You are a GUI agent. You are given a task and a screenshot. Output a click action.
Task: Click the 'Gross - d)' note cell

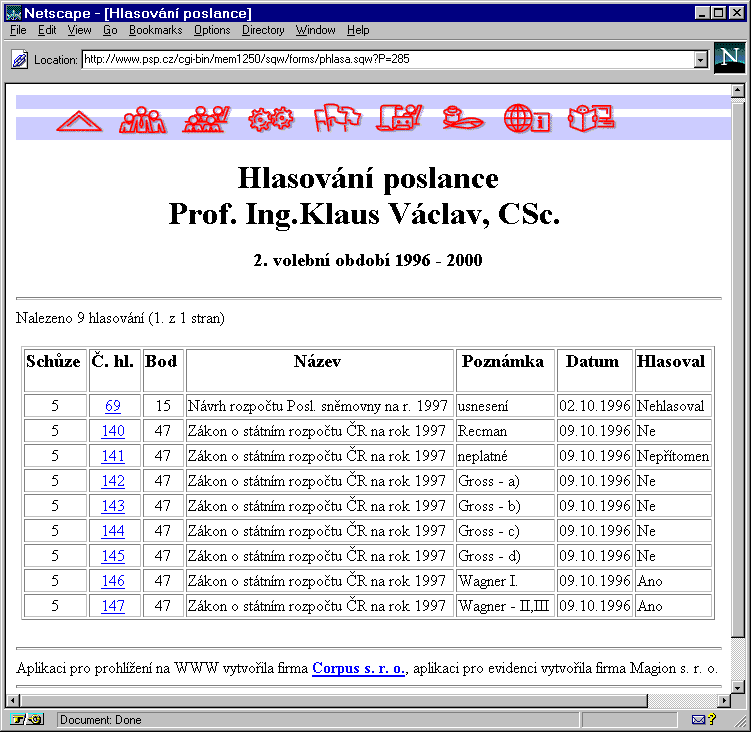tap(505, 556)
